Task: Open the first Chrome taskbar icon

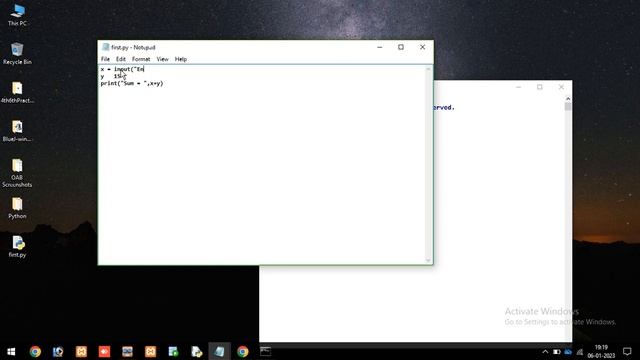Action: 35,351
